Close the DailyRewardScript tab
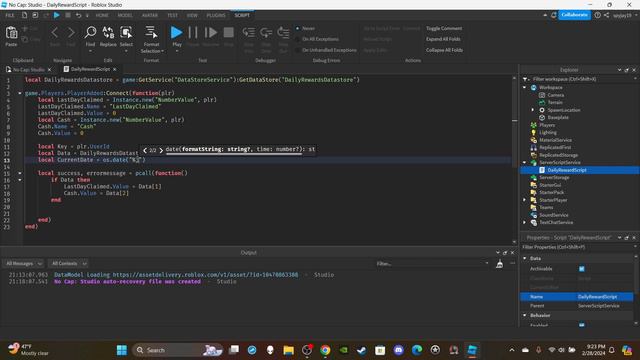This screenshot has height=360, width=640. pos(115,69)
